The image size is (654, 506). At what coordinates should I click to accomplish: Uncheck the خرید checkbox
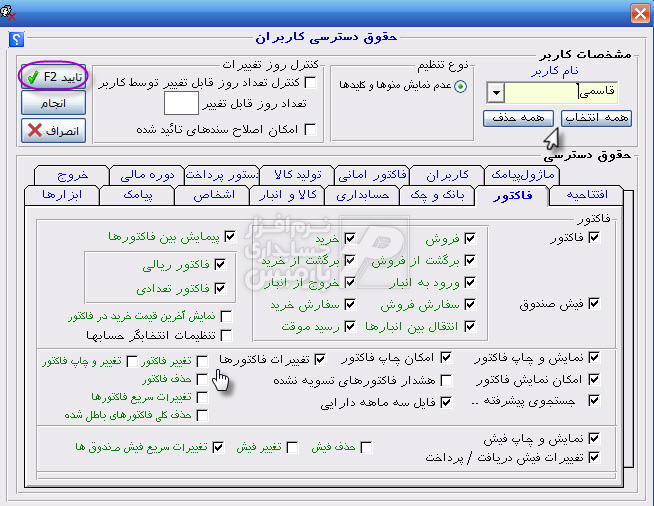(350, 238)
